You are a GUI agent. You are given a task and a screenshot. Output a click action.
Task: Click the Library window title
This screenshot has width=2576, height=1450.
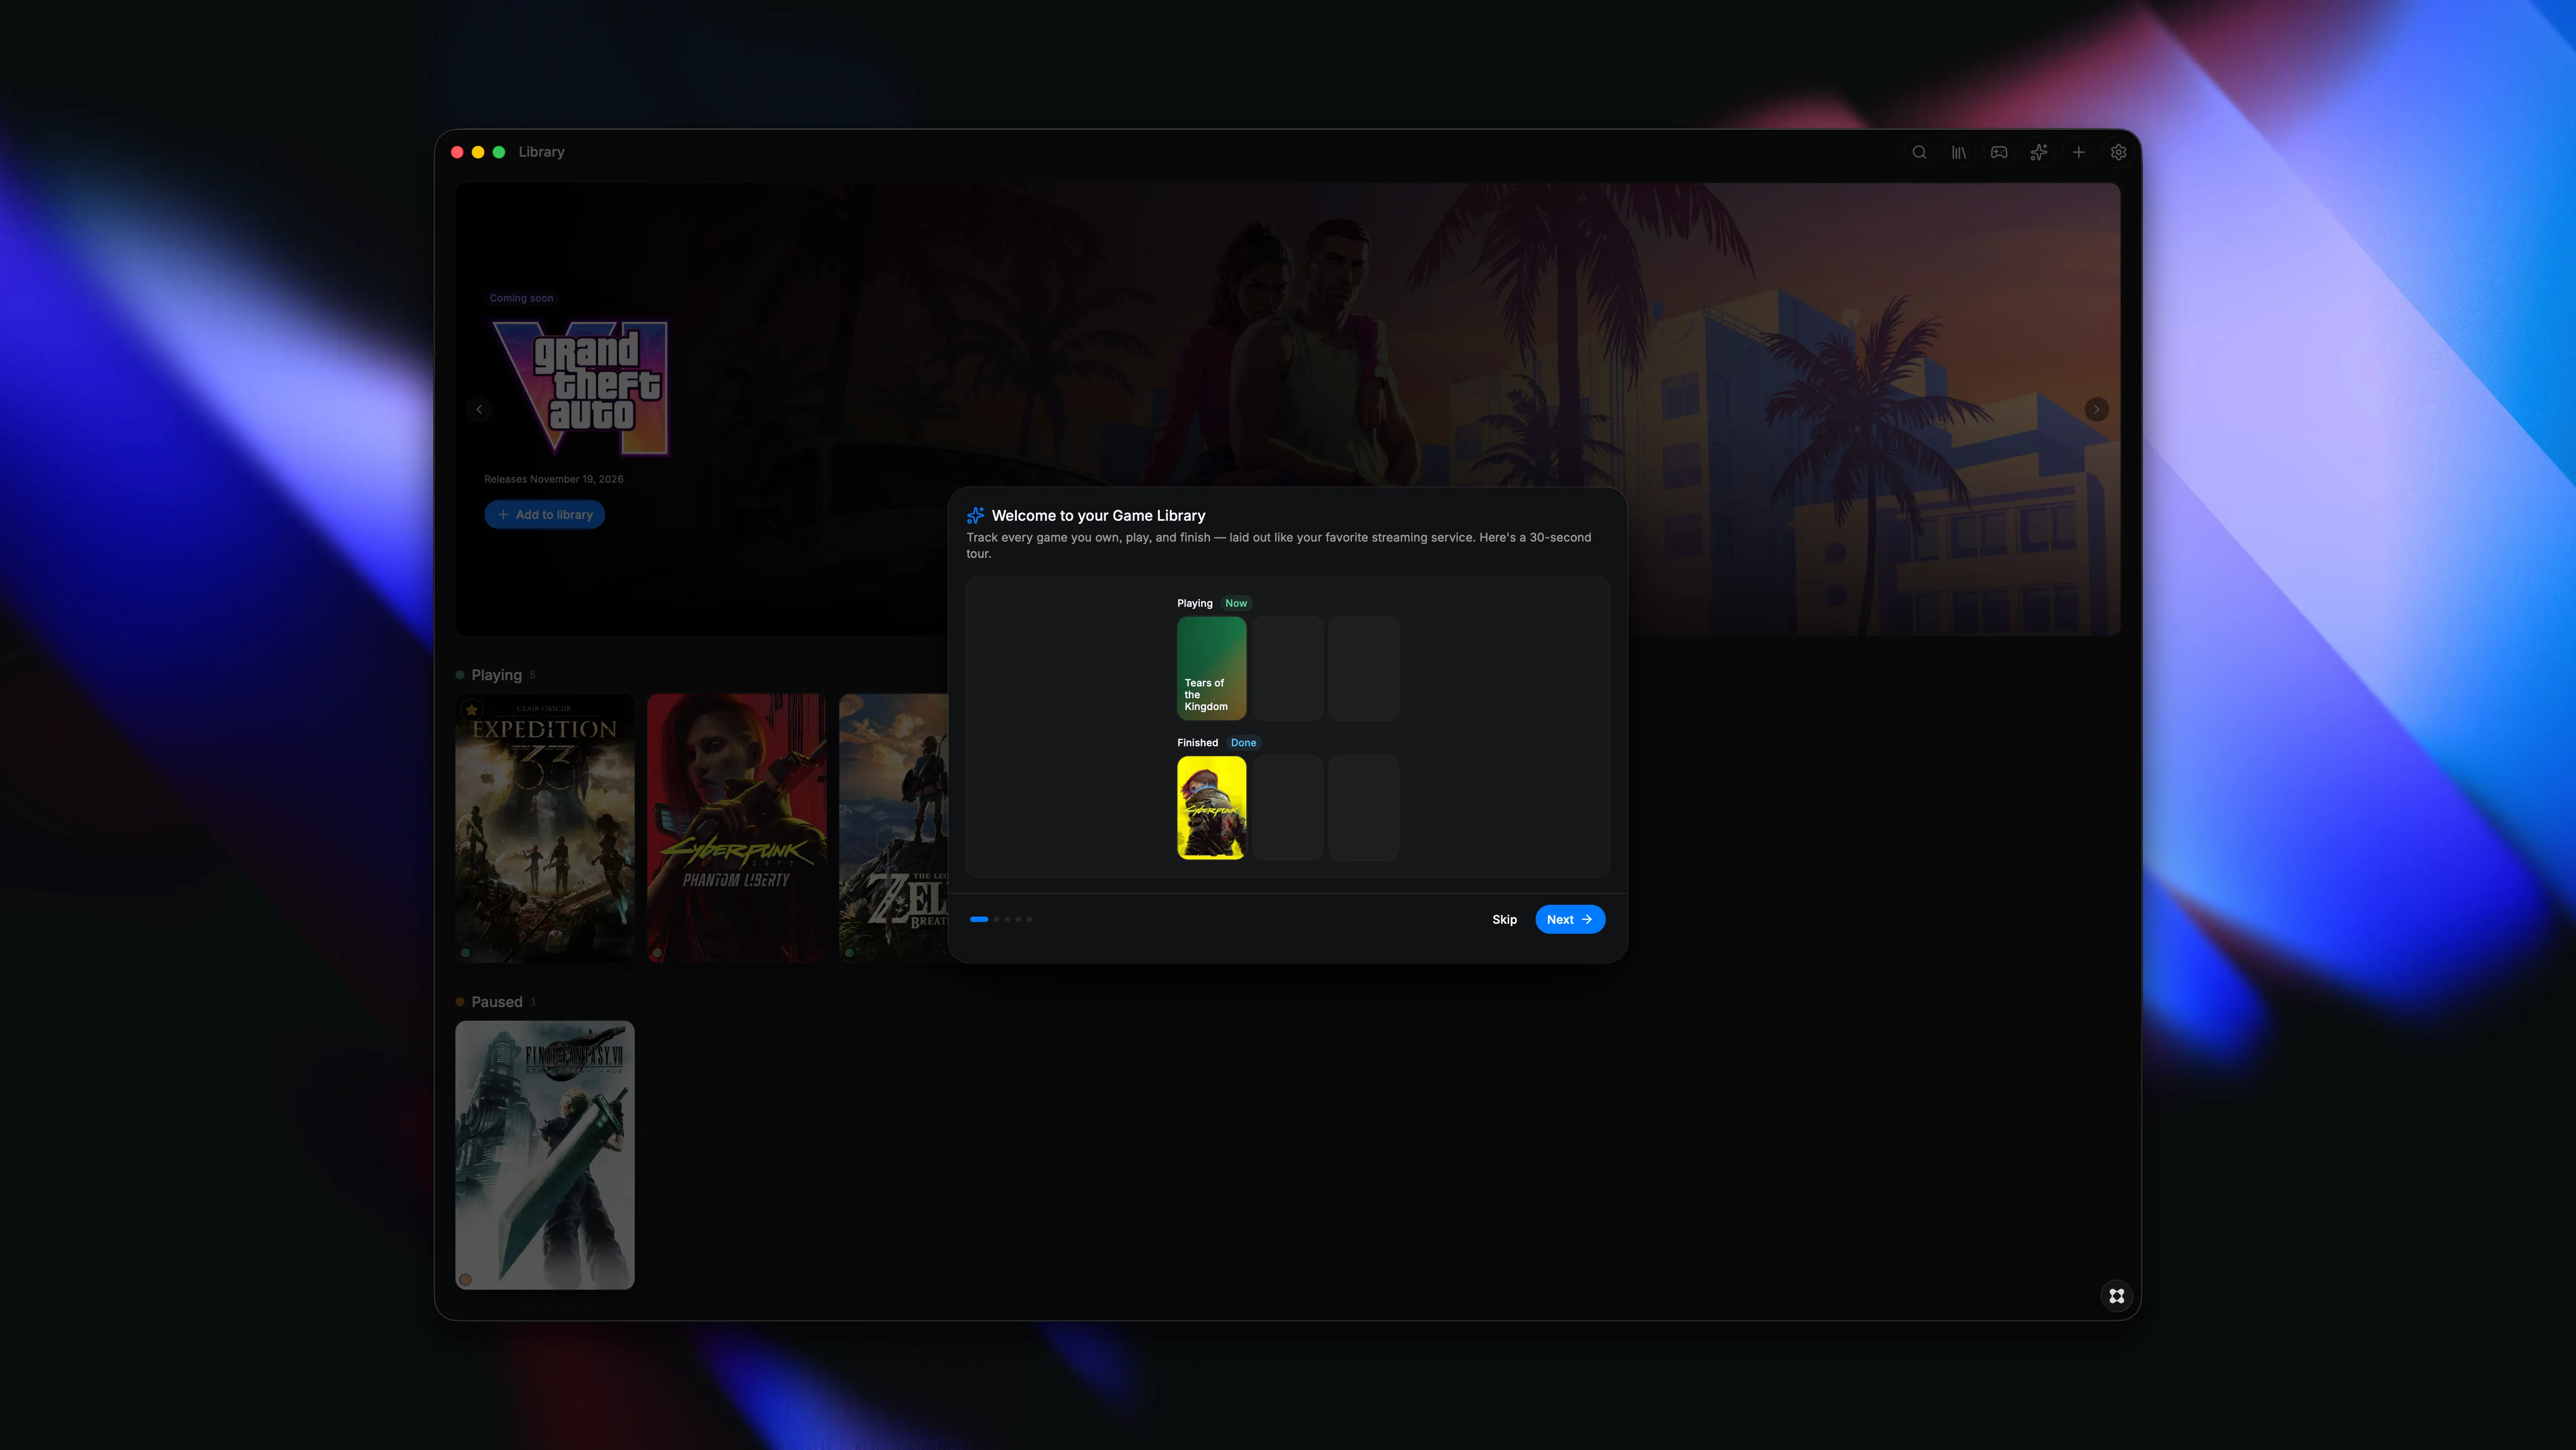(541, 152)
